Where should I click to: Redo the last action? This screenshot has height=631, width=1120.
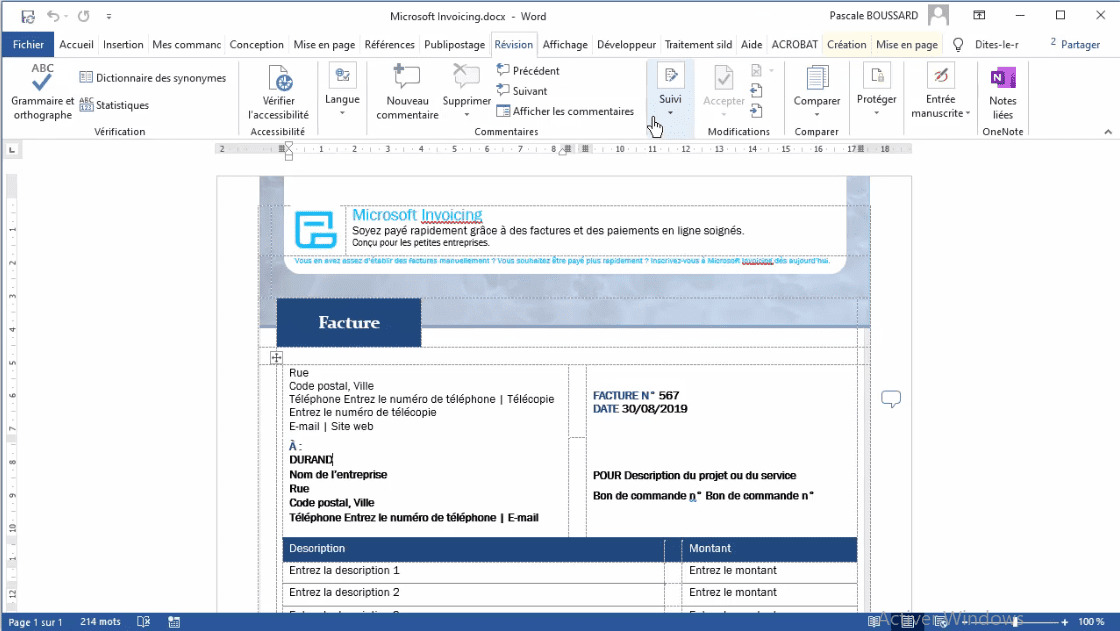point(84,16)
